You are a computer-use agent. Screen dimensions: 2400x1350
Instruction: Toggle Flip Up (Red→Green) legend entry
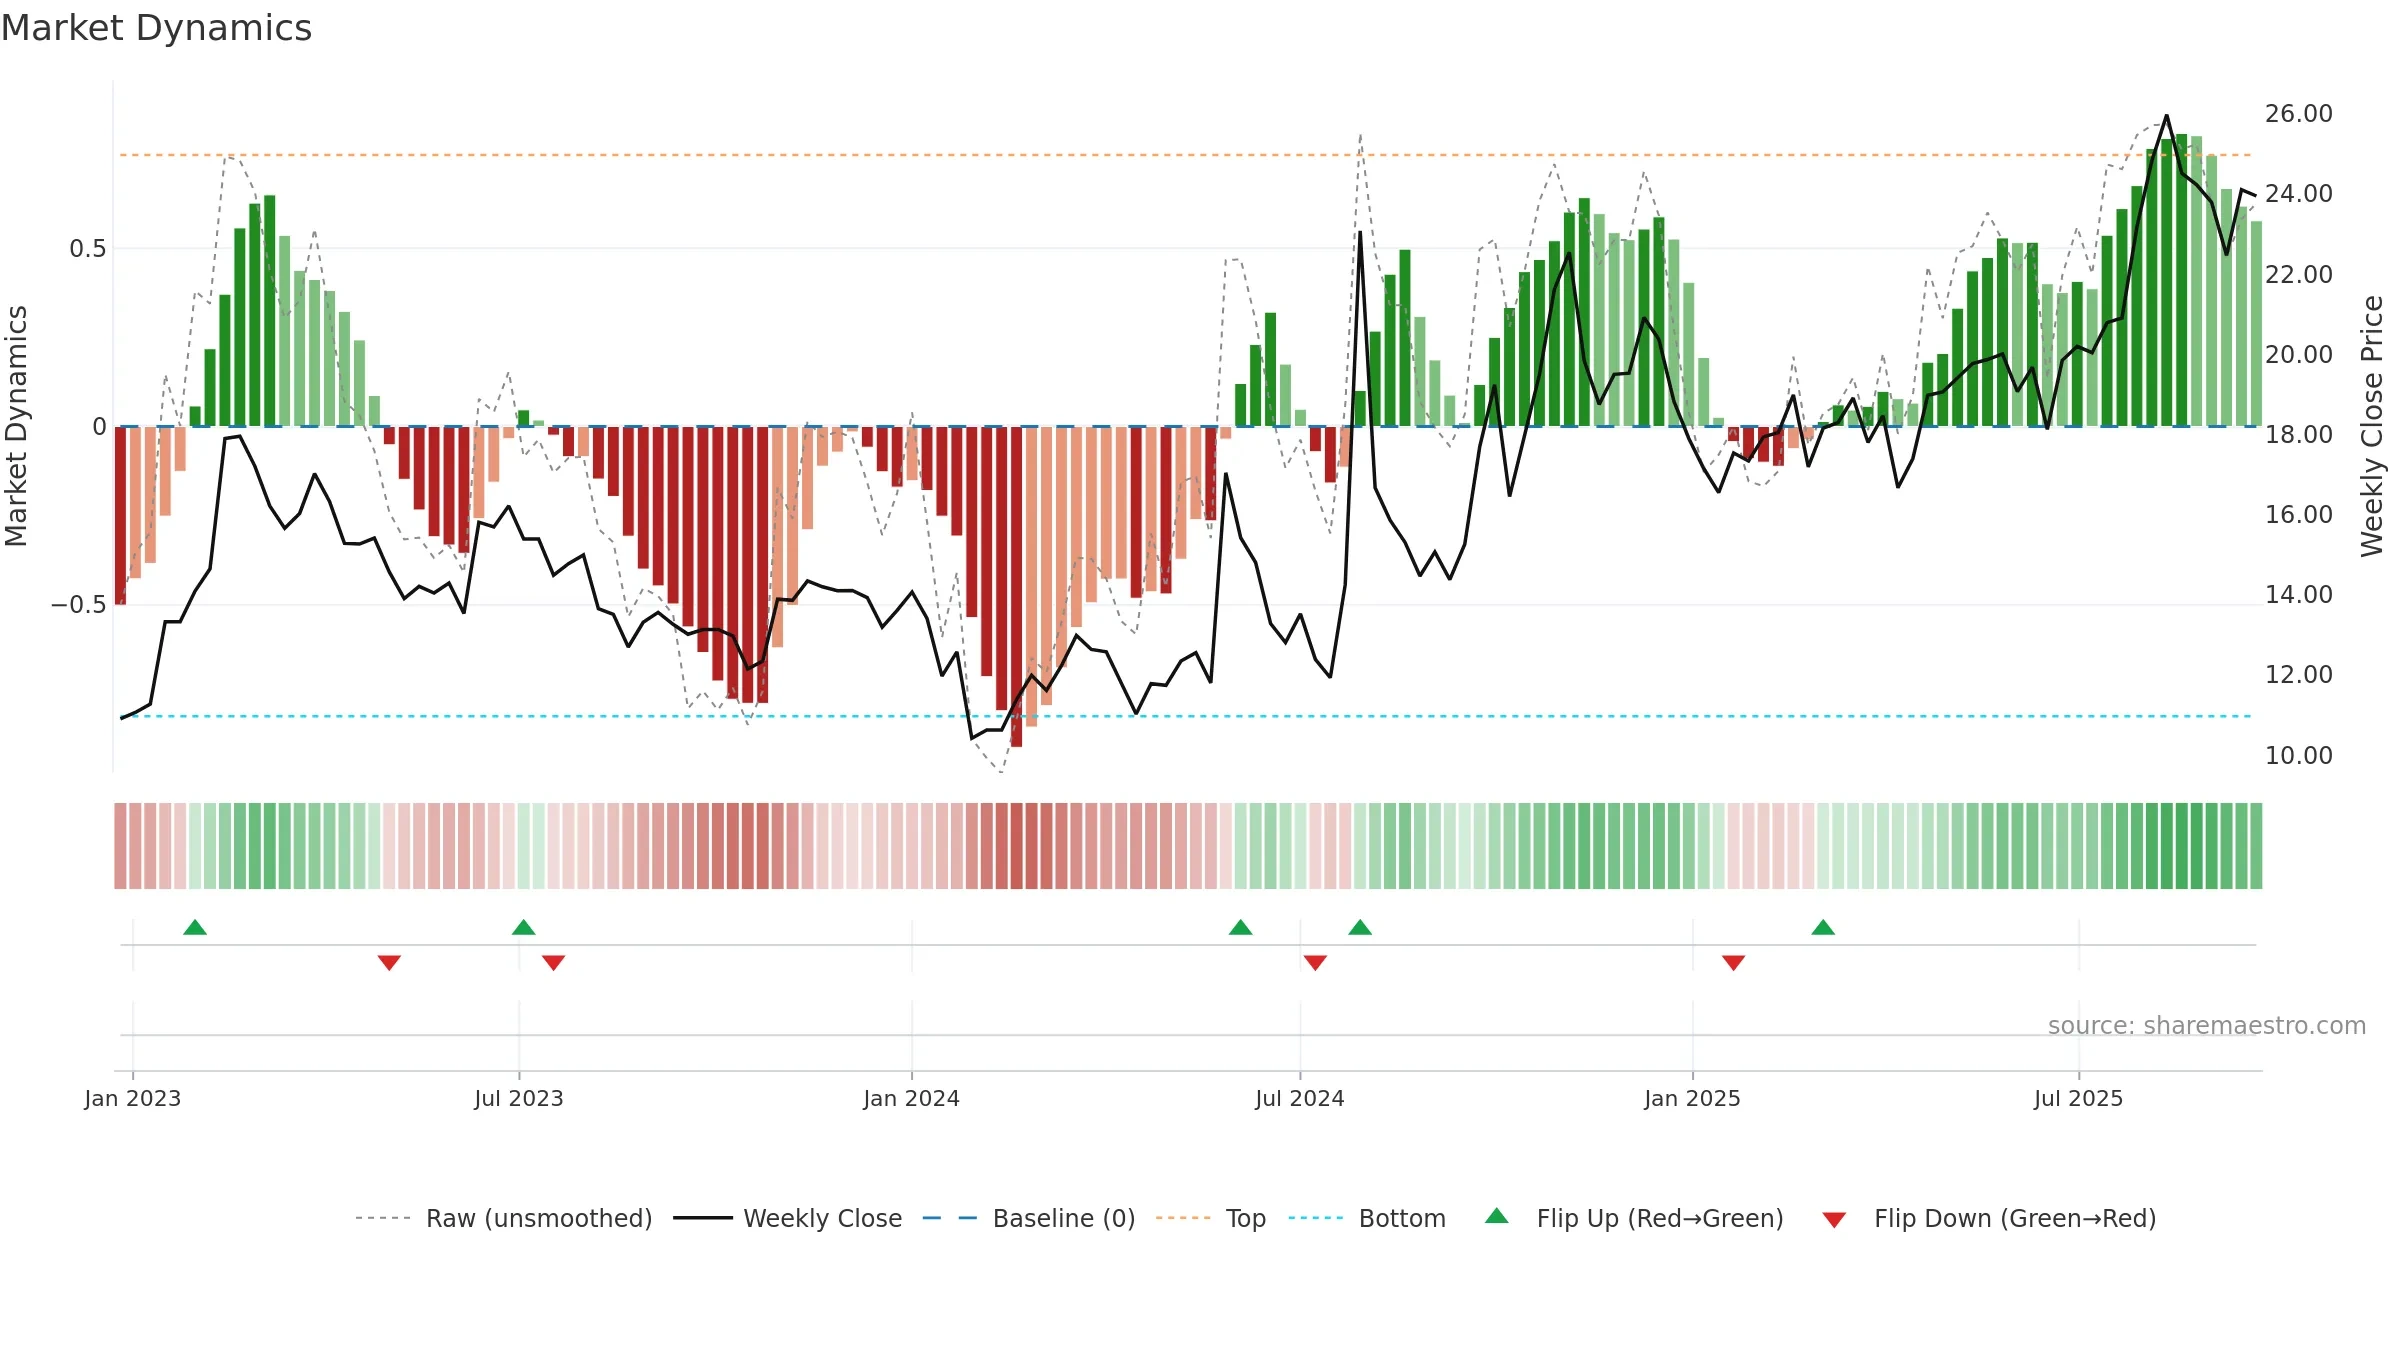point(1634,1218)
